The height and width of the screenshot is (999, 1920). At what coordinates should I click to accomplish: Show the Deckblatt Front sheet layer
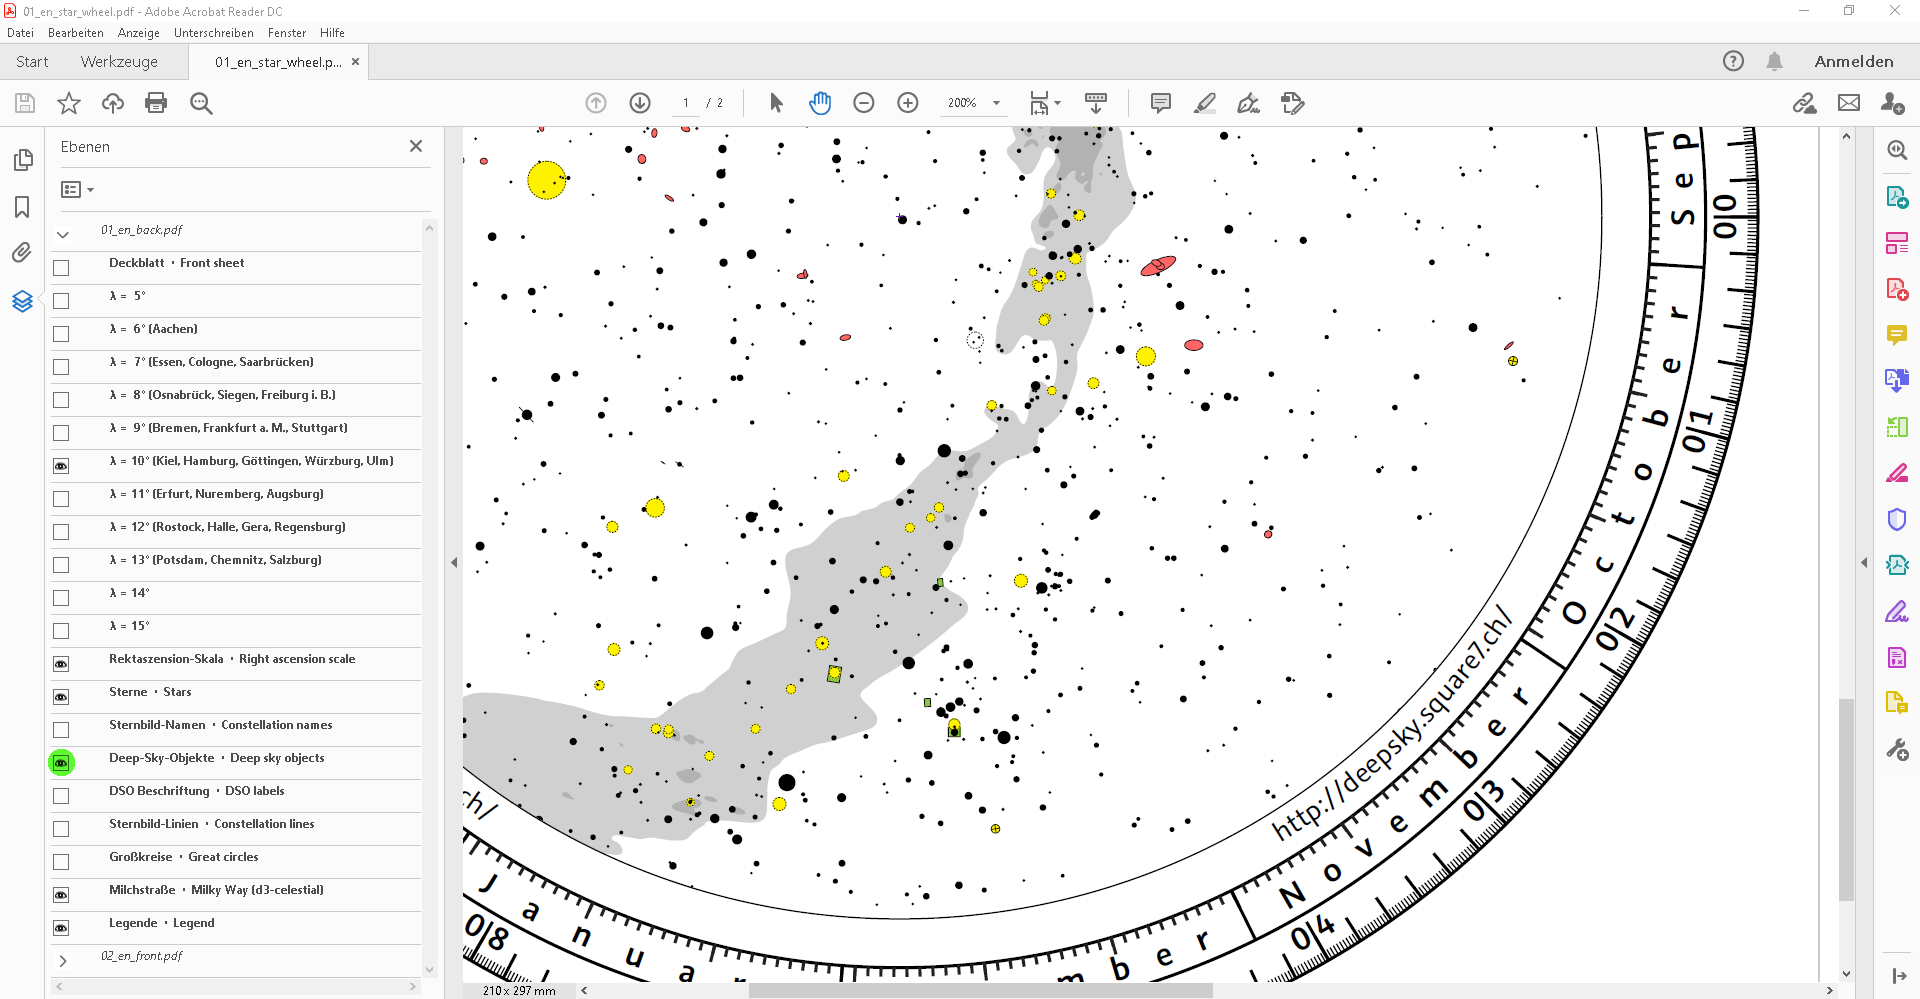pos(61,268)
